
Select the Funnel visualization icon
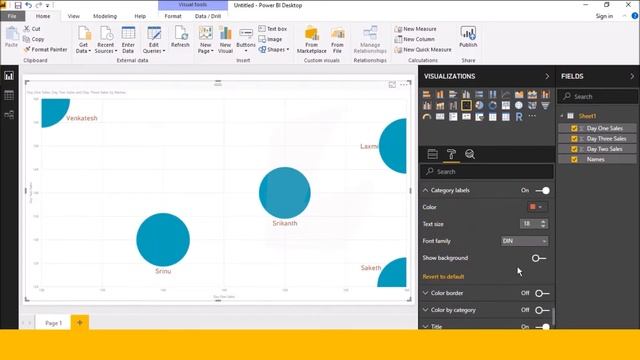pos(545,106)
